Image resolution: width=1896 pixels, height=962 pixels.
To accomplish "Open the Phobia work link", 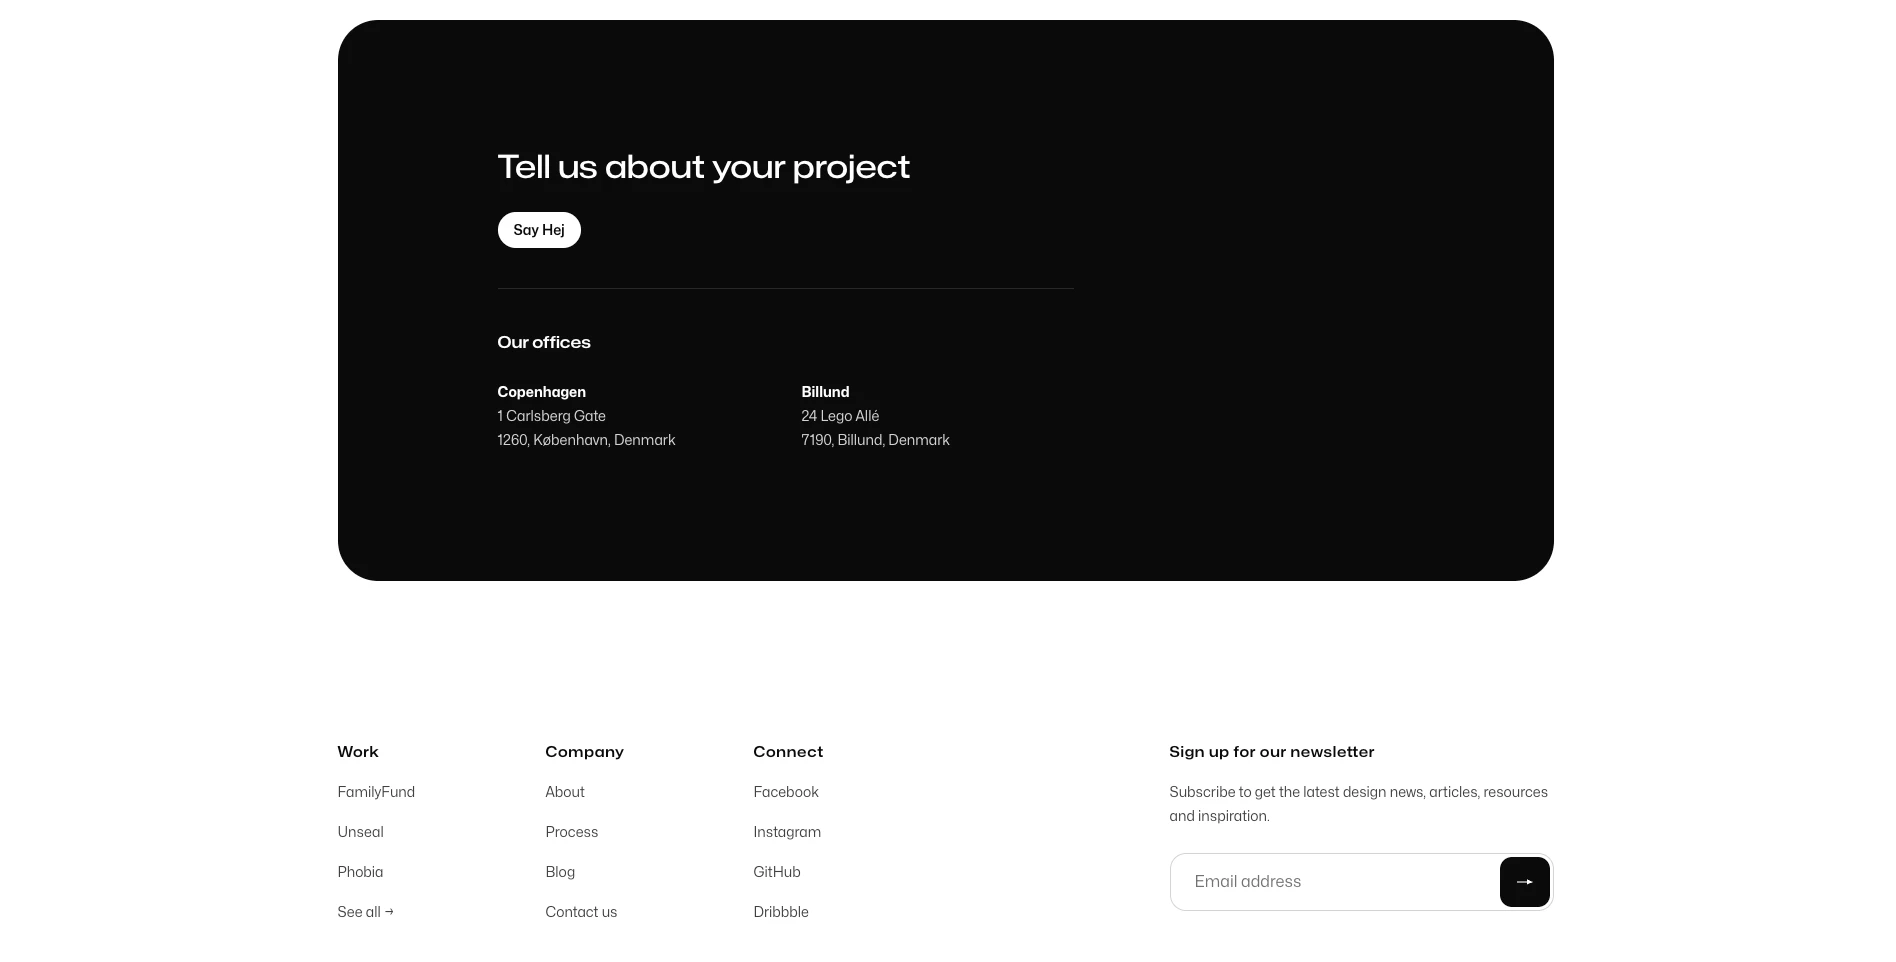I will click(360, 872).
